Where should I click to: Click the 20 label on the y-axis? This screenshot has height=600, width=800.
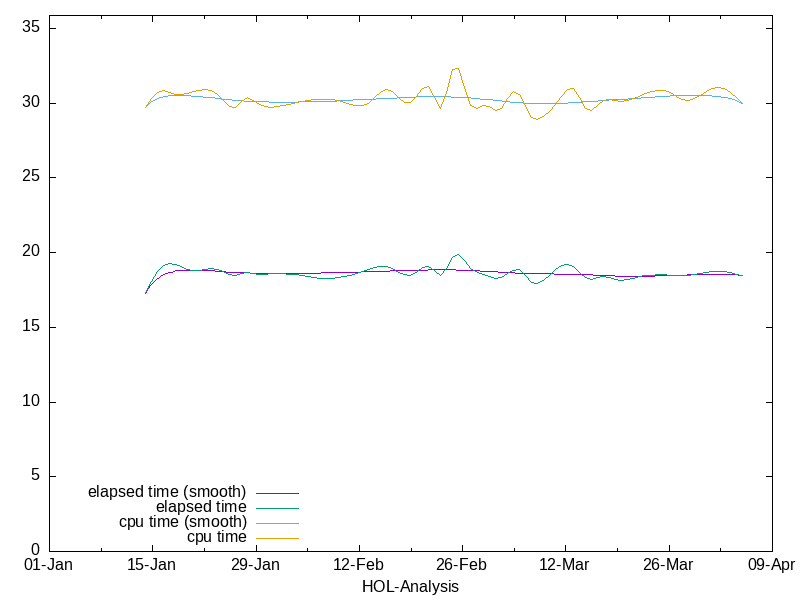30,252
